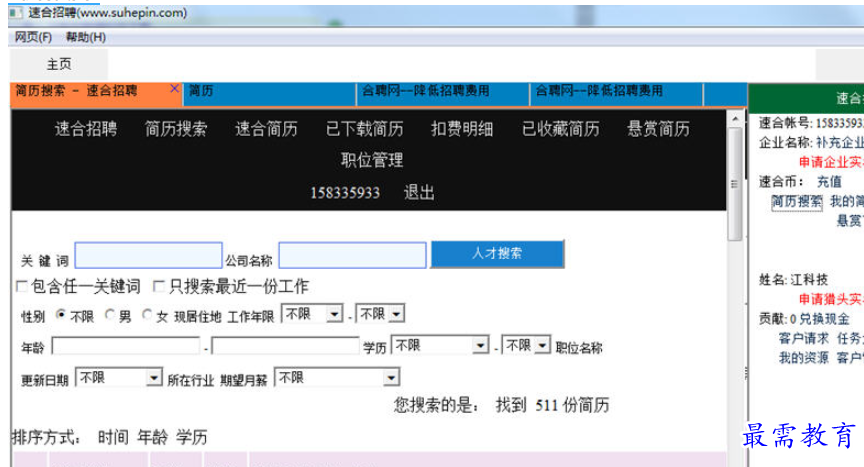Check 包含任一关键词 checkbox
This screenshot has width=864, height=467.
coord(21,286)
